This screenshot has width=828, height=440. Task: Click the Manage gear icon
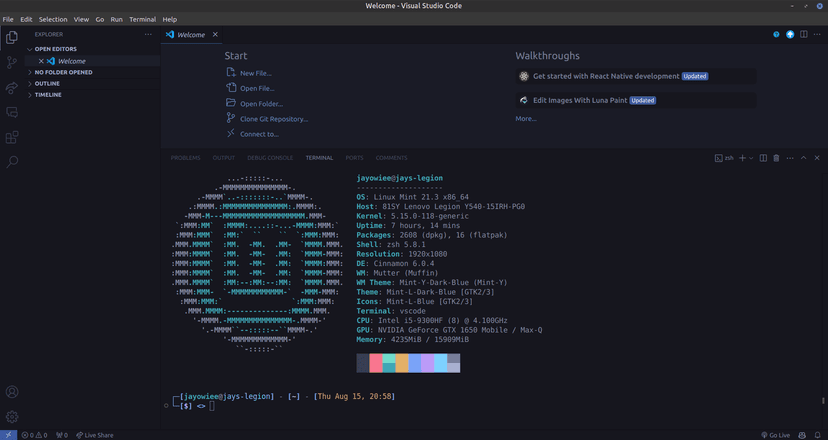[x=12, y=416]
